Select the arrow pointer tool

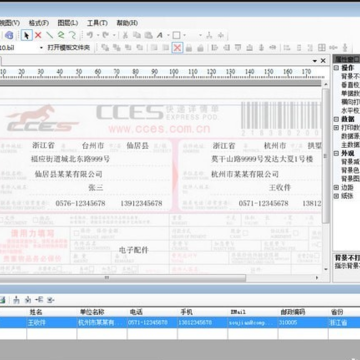point(27,35)
